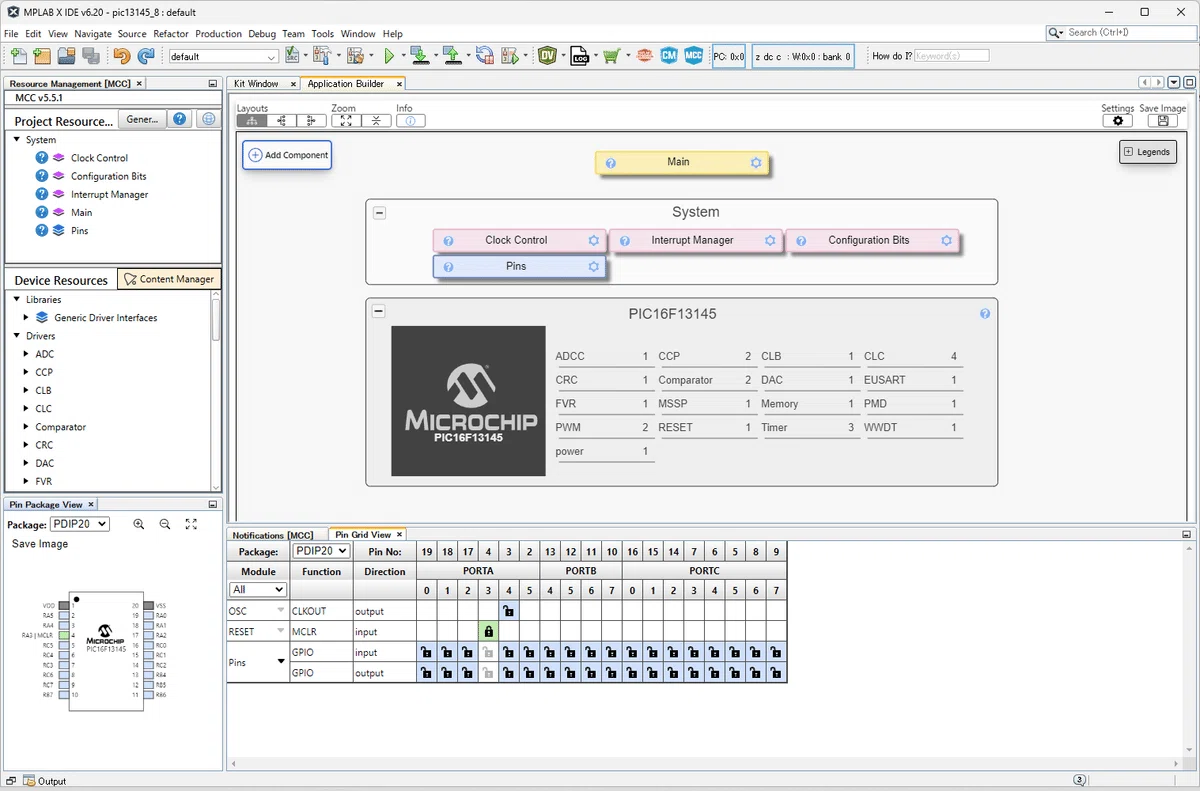Click the Redo arrow icon
The image size is (1200, 791).
[146, 57]
